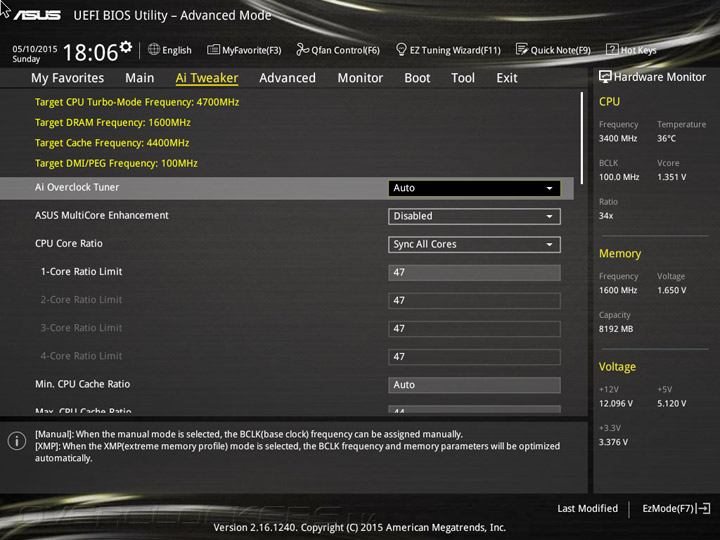Expand the ASUS MultiCore Enhancement dropdown
The height and width of the screenshot is (540, 720).
[474, 216]
